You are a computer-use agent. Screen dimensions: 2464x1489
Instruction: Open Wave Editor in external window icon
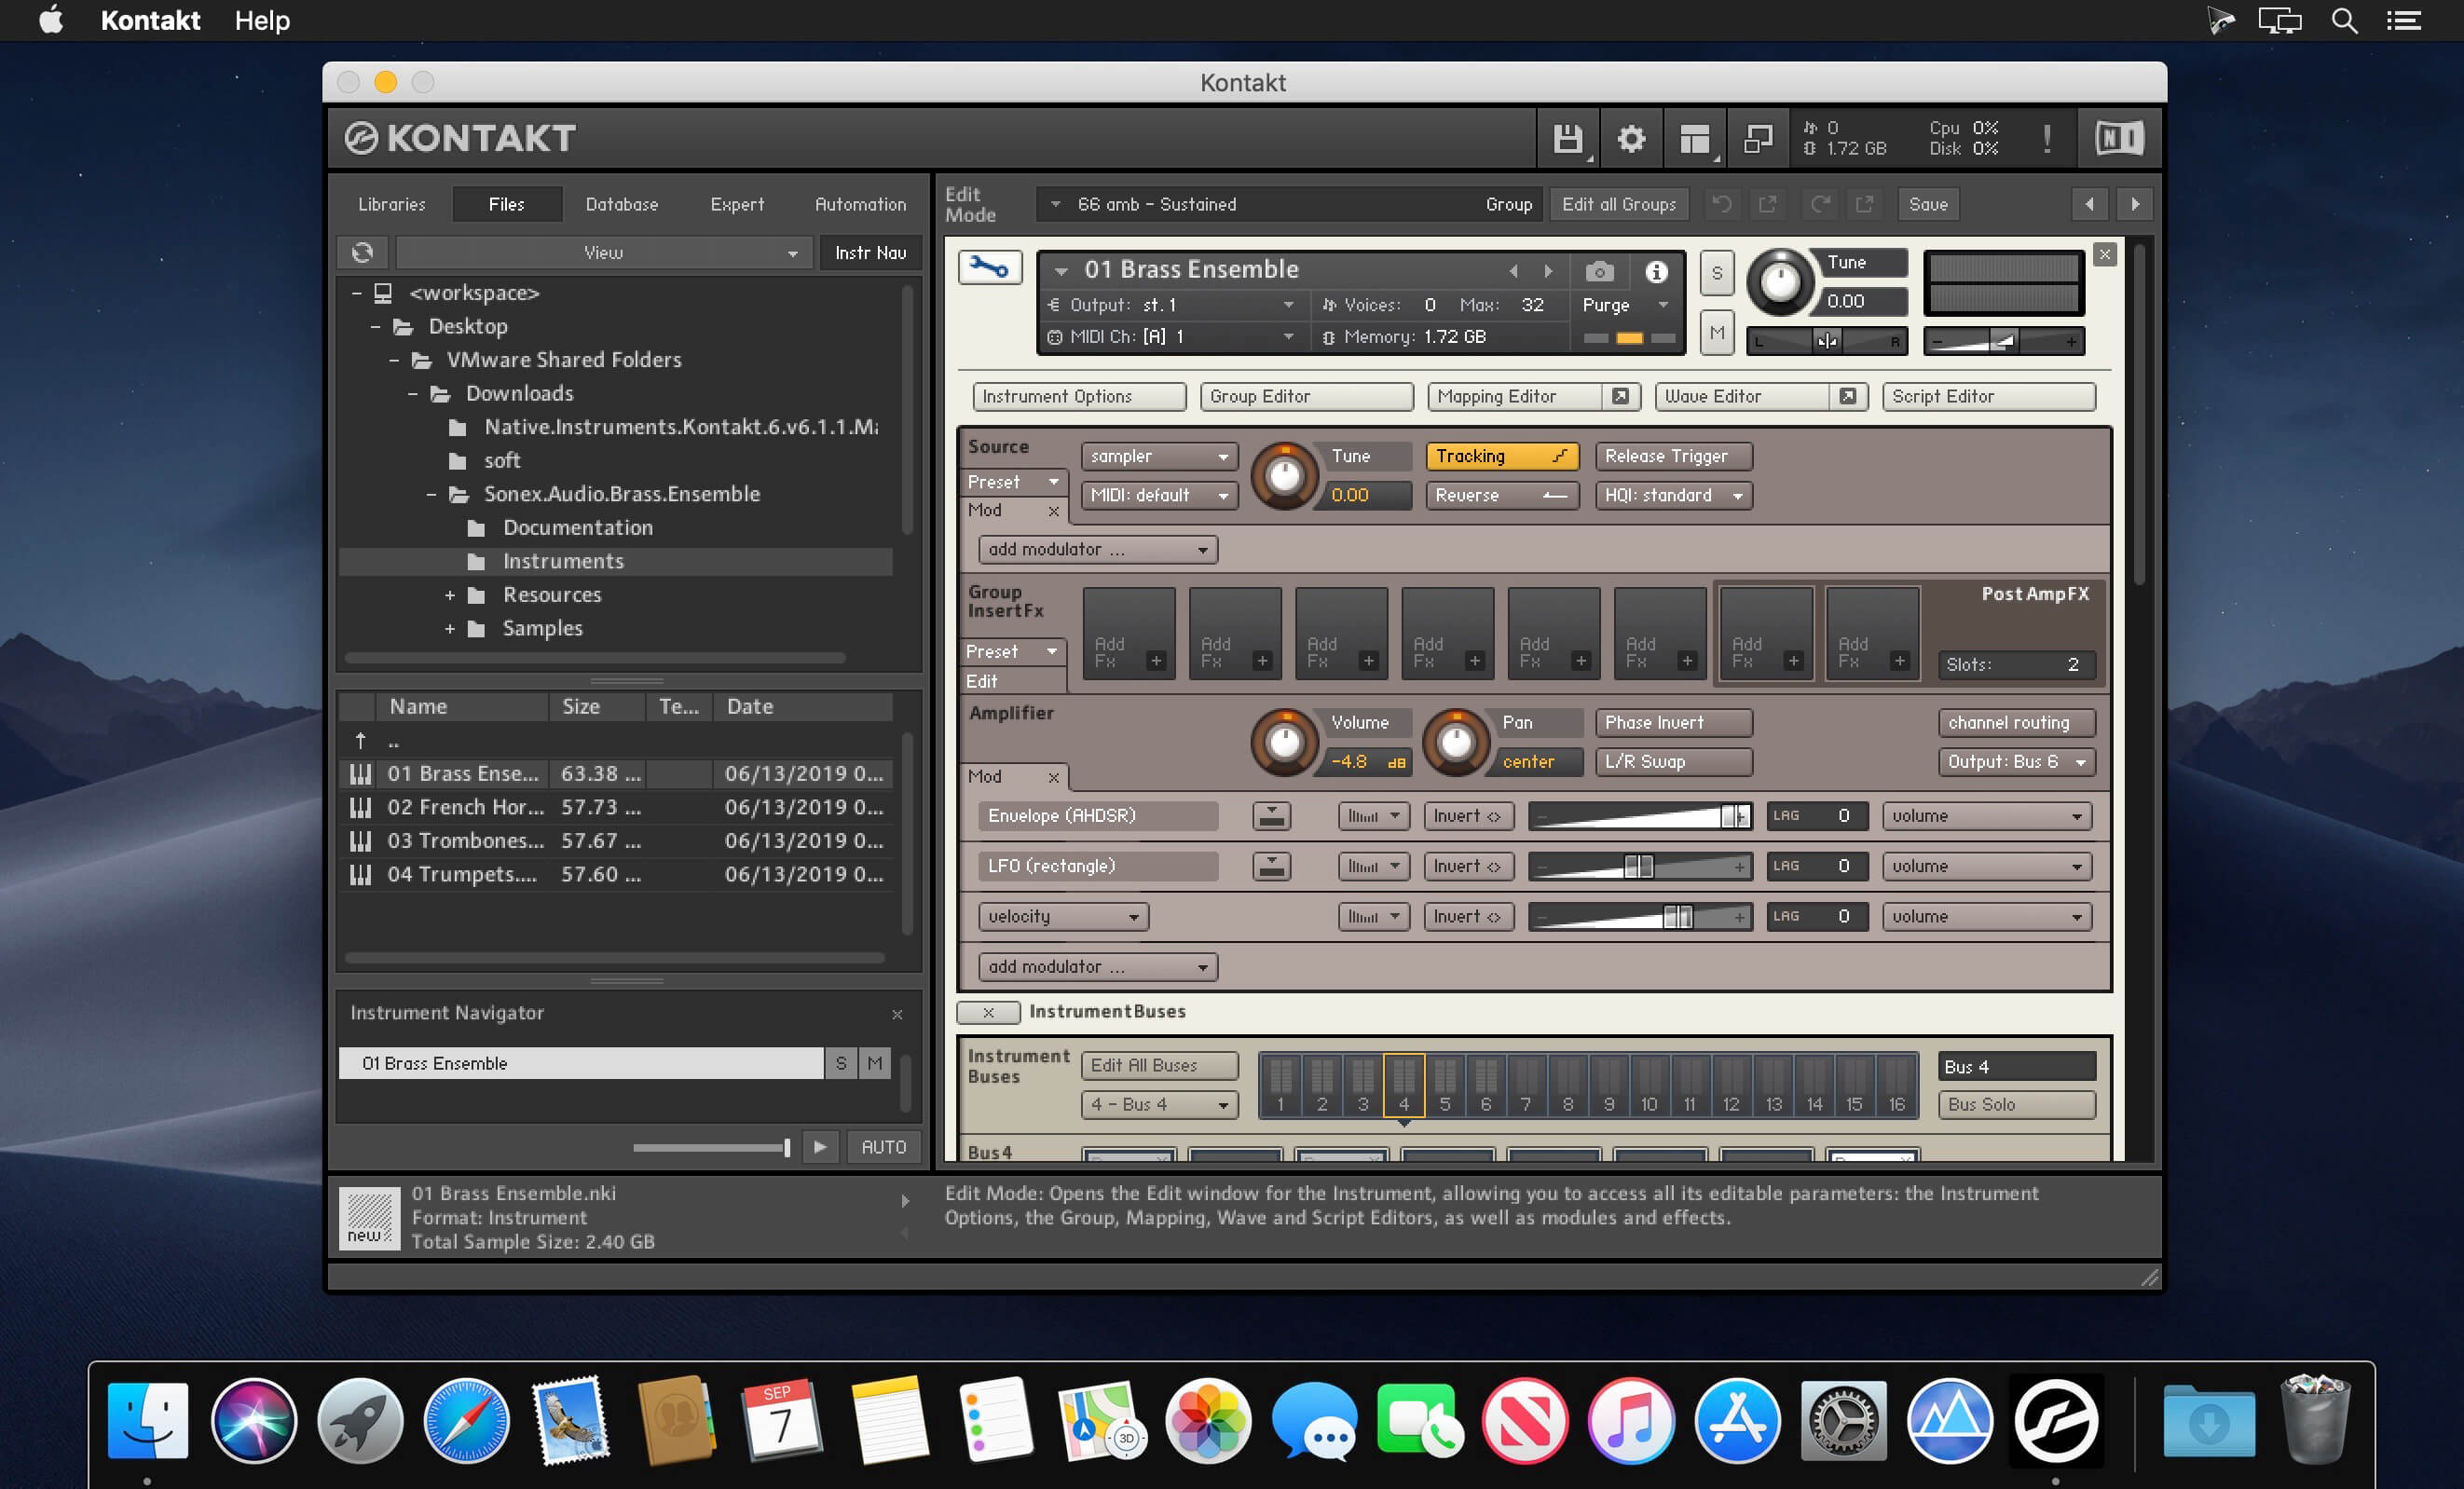(1848, 396)
